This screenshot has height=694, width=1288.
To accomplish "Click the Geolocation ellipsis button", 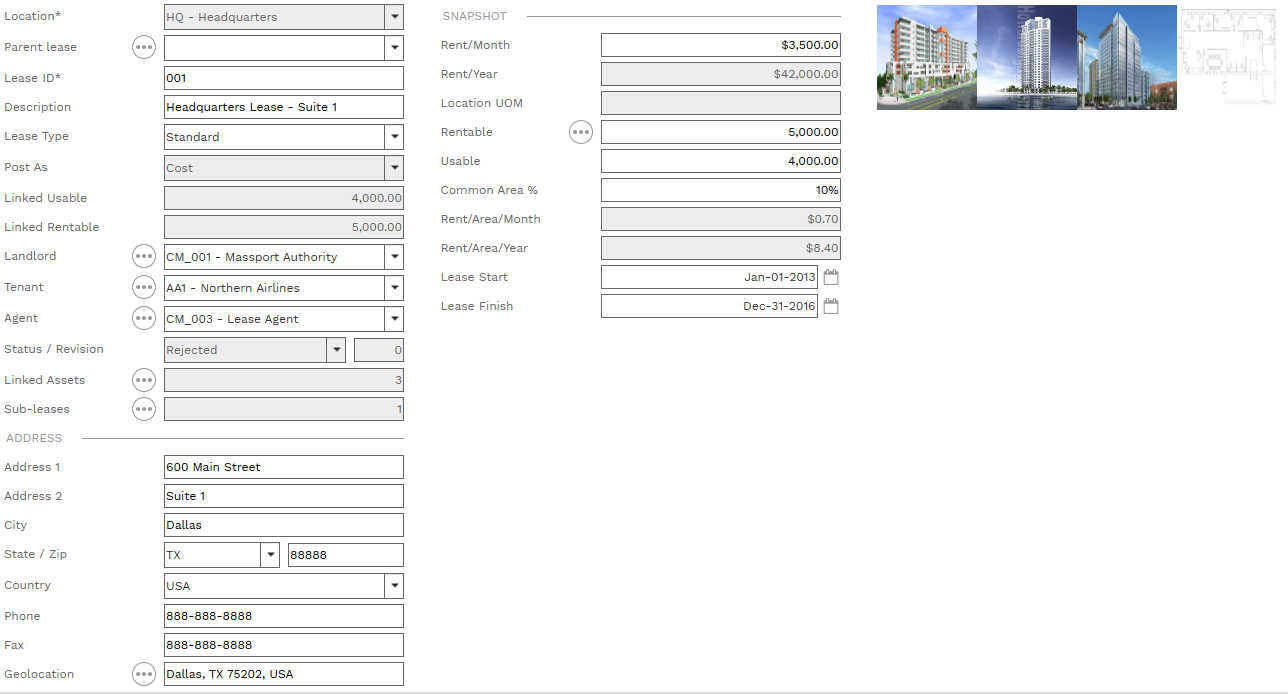I will click(144, 674).
